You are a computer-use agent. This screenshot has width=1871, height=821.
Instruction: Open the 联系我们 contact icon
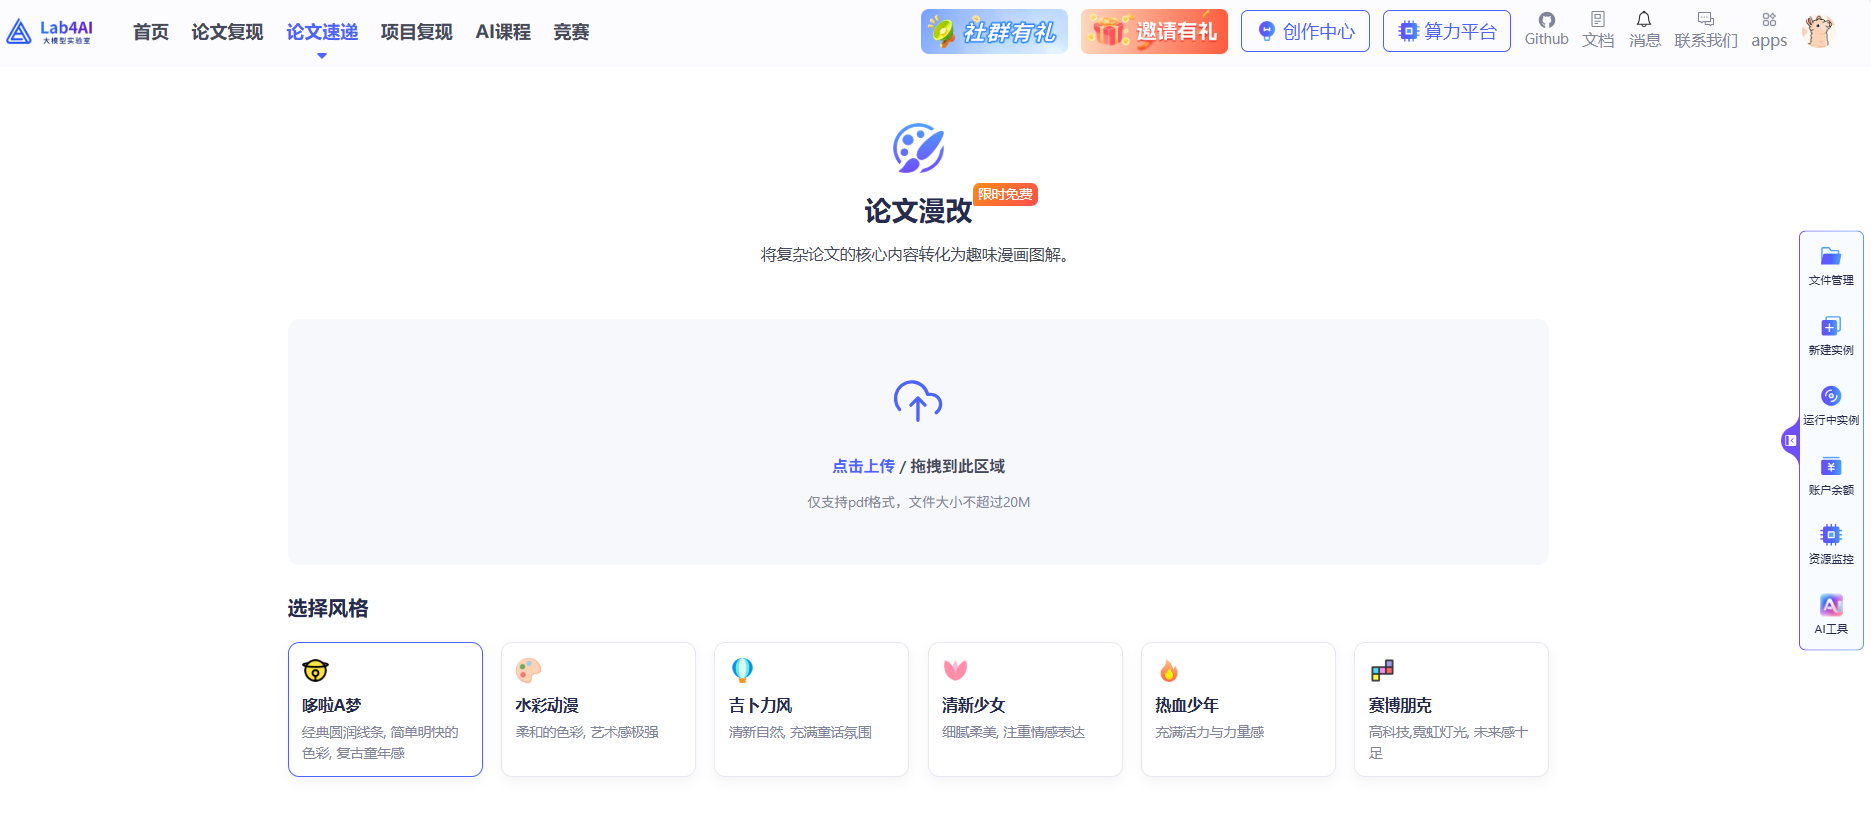pos(1706,30)
